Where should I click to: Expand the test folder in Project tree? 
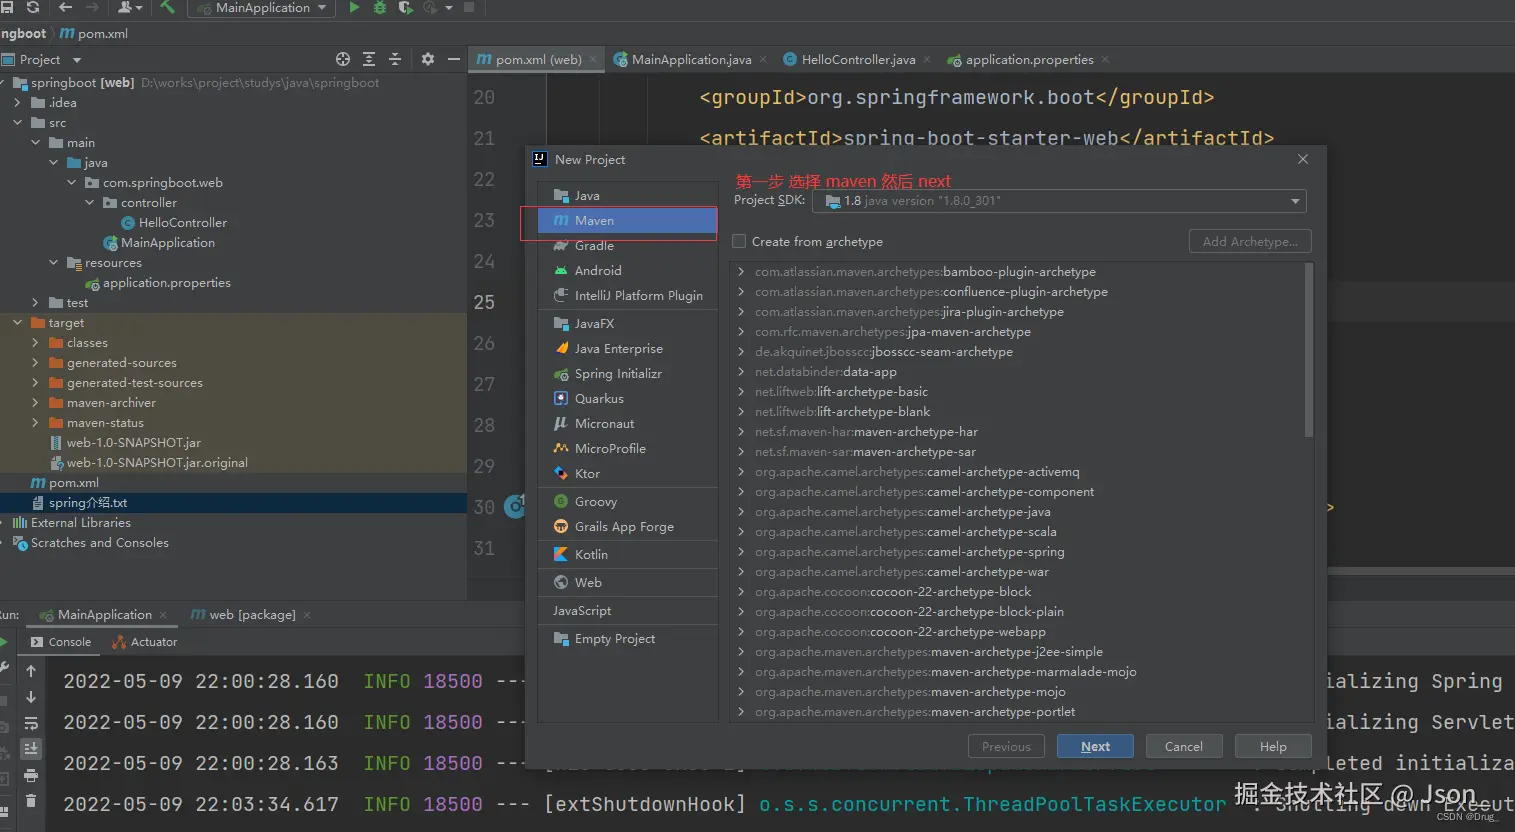[x=36, y=302]
